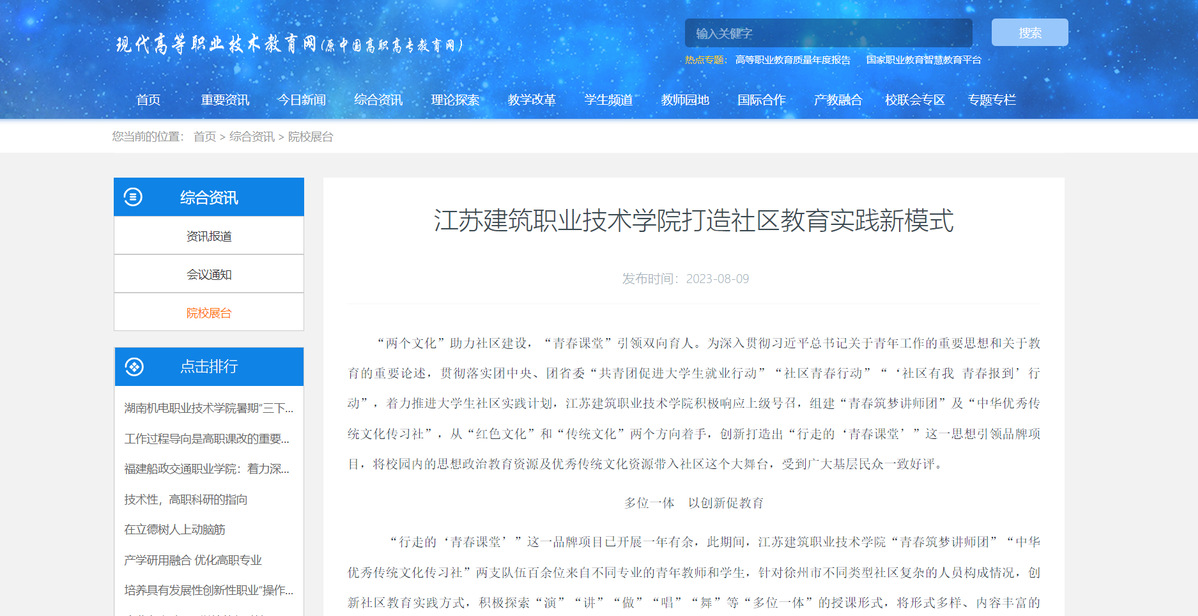Open 专题专栏 in the top navigation
This screenshot has height=616, width=1198.
tap(991, 100)
